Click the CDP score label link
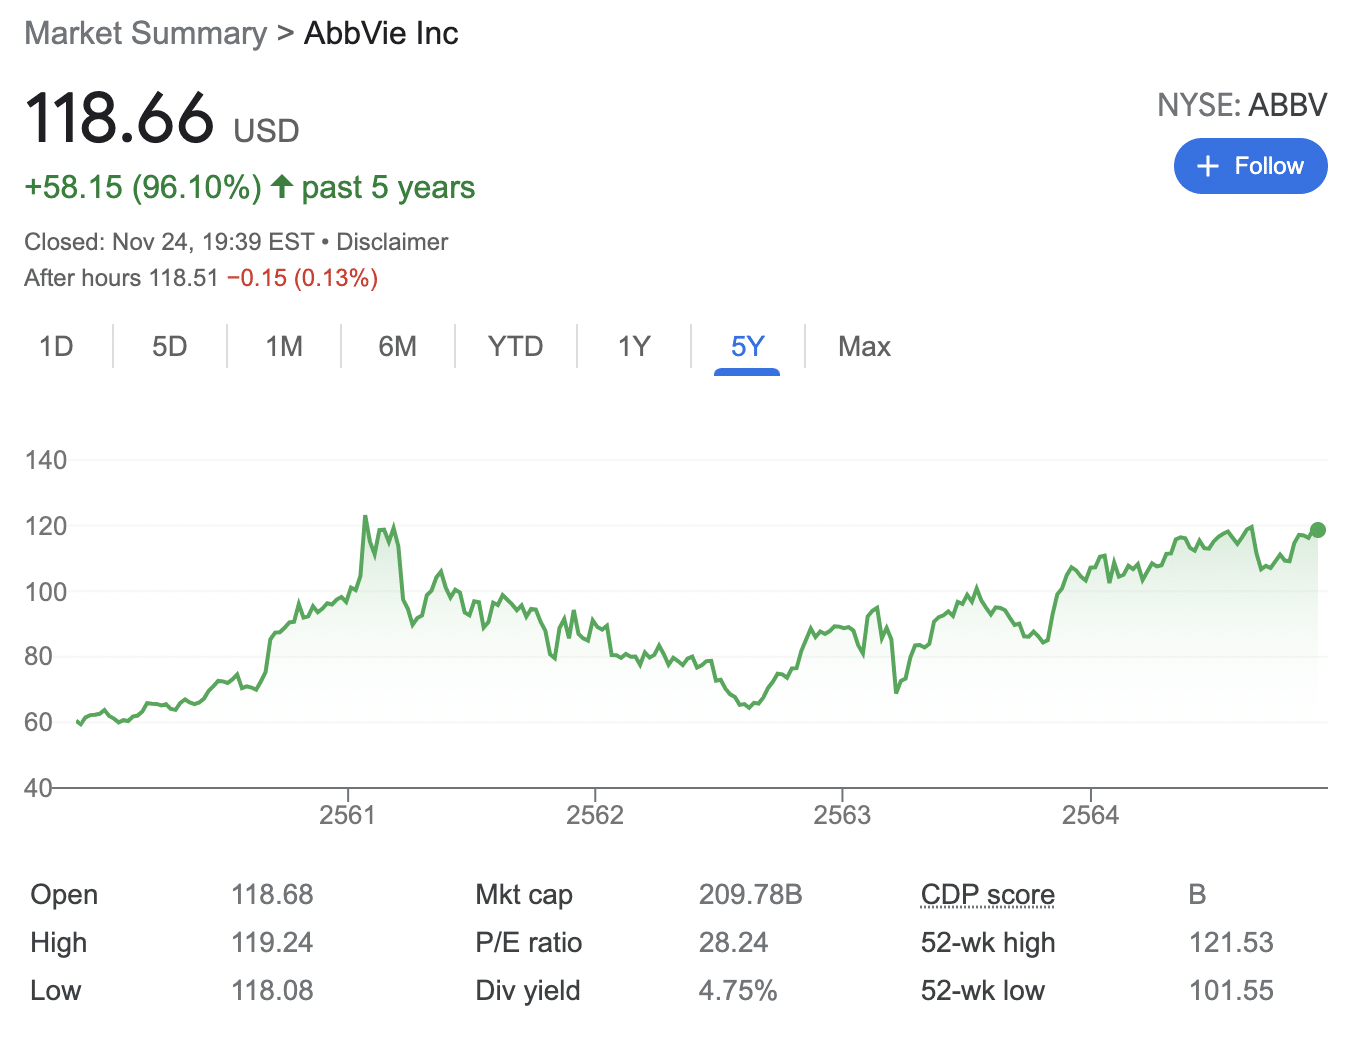Viewport: 1360px width, 1038px height. (x=988, y=894)
